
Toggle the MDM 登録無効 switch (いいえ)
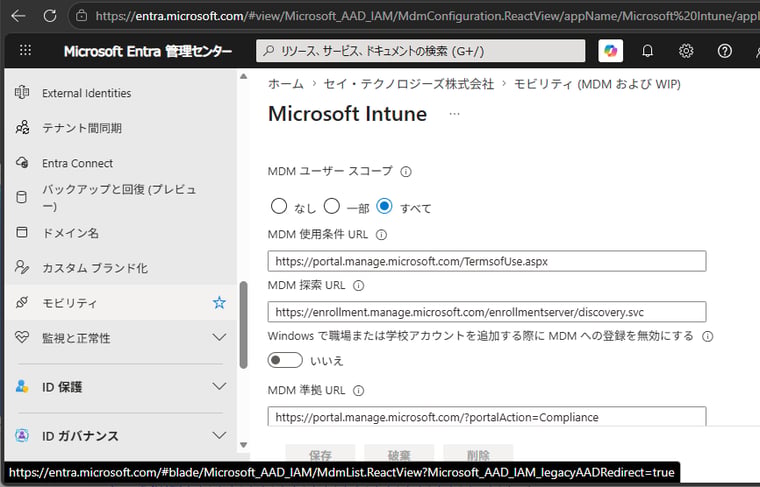pyautogui.click(x=285, y=360)
